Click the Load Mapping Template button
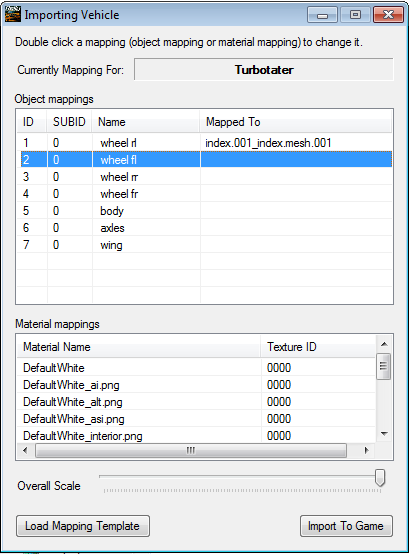This screenshot has width=409, height=554. pyautogui.click(x=83, y=526)
